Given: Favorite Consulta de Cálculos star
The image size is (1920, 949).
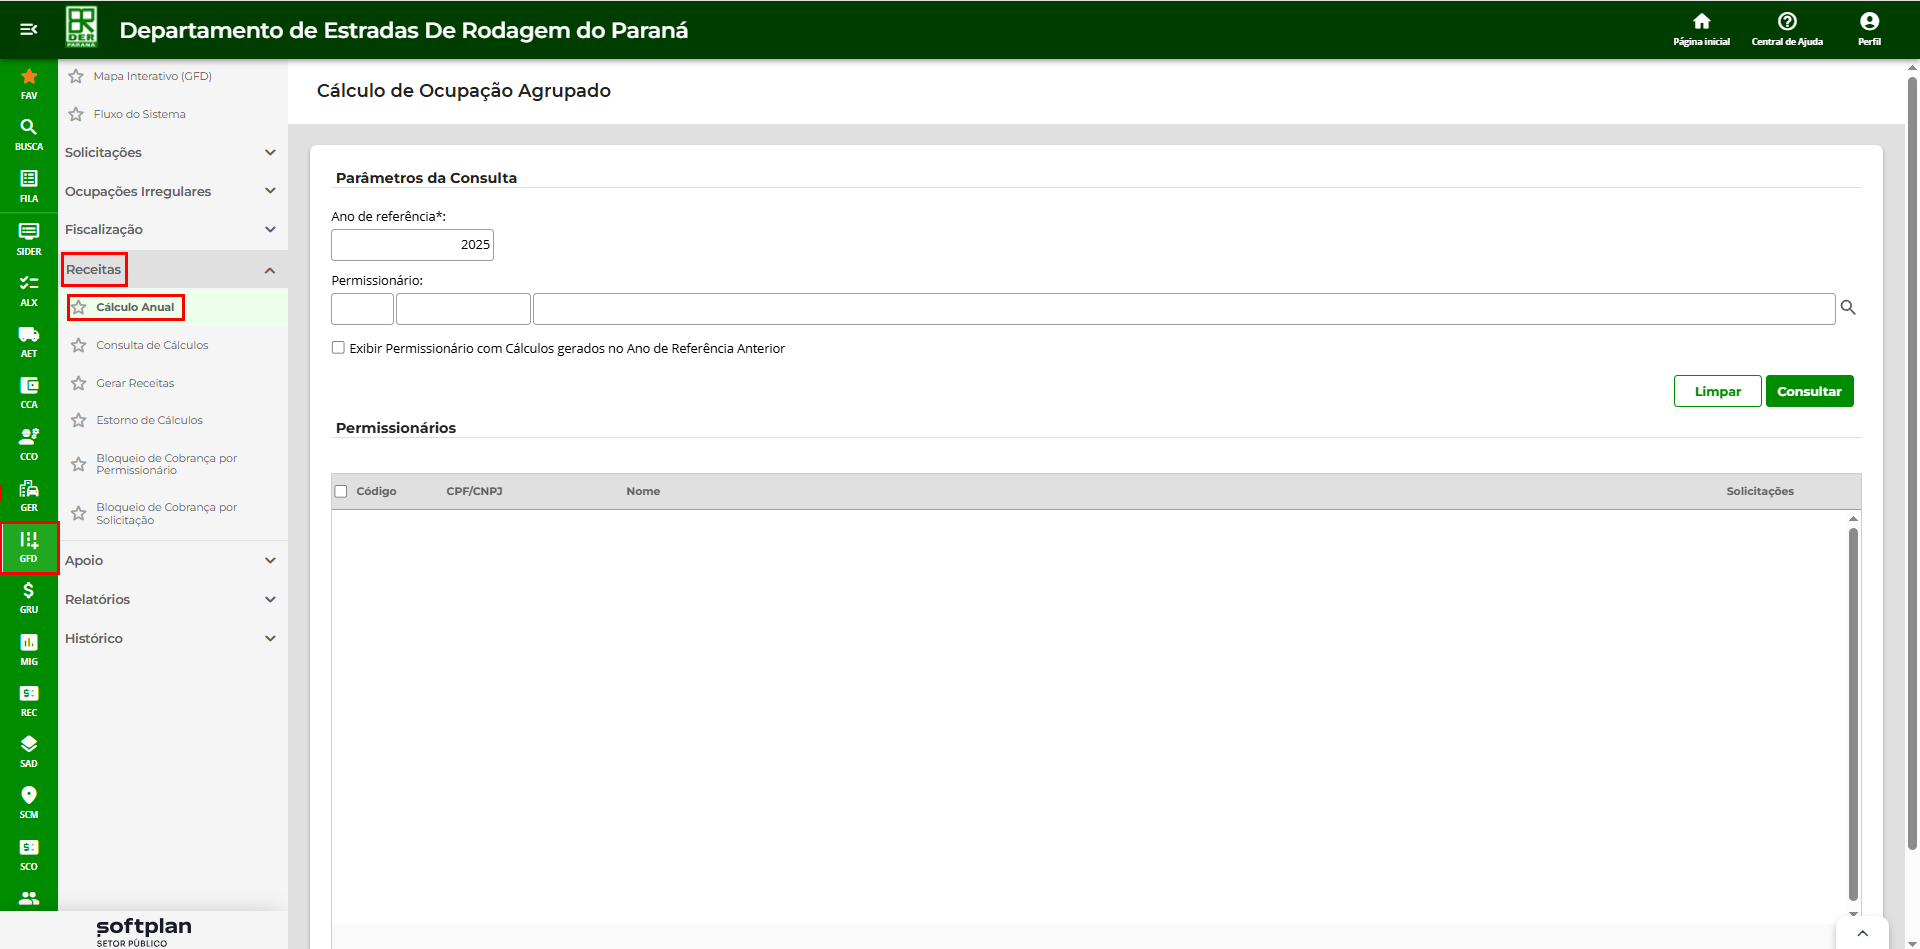Looking at the screenshot, I should tap(79, 345).
